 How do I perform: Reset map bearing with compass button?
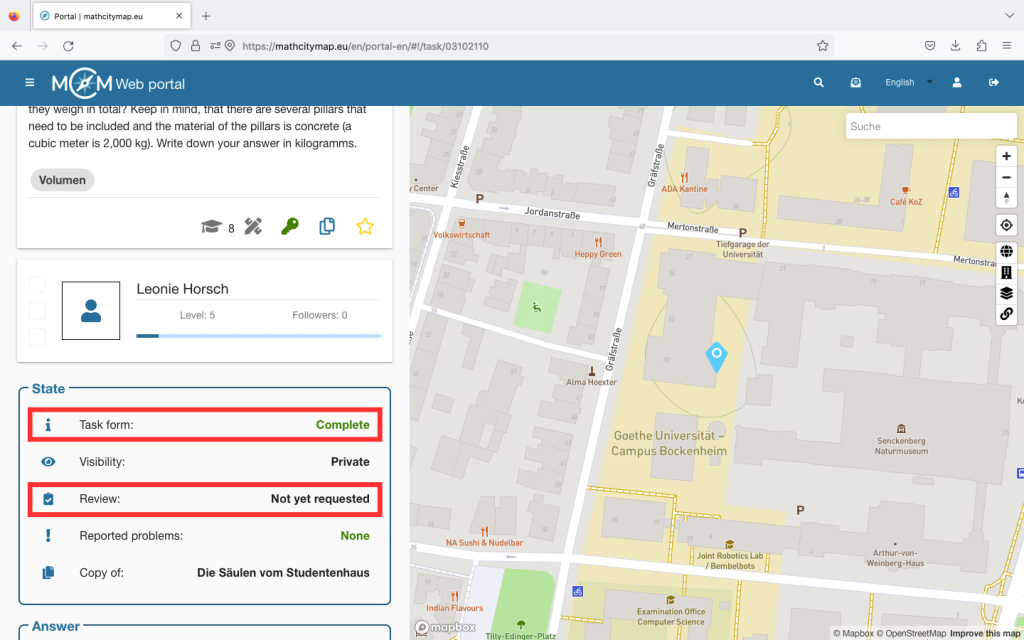[x=1006, y=198]
